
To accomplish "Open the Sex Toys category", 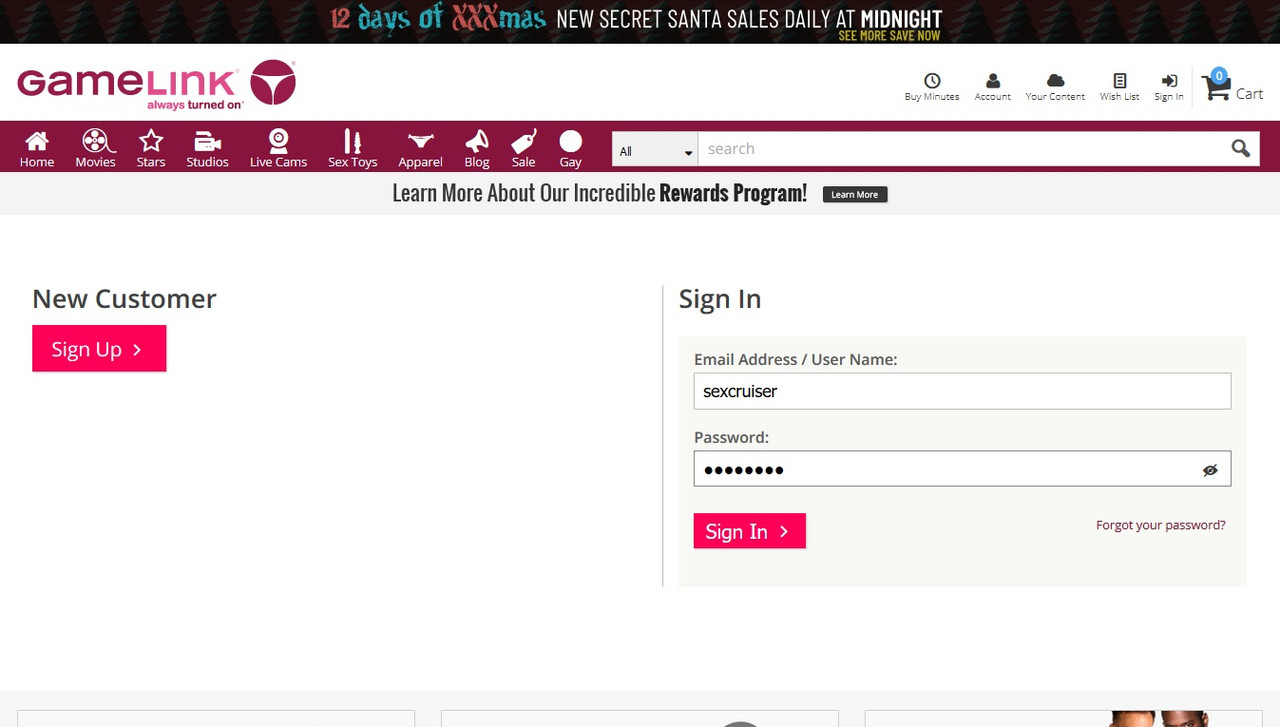I will pyautogui.click(x=352, y=148).
